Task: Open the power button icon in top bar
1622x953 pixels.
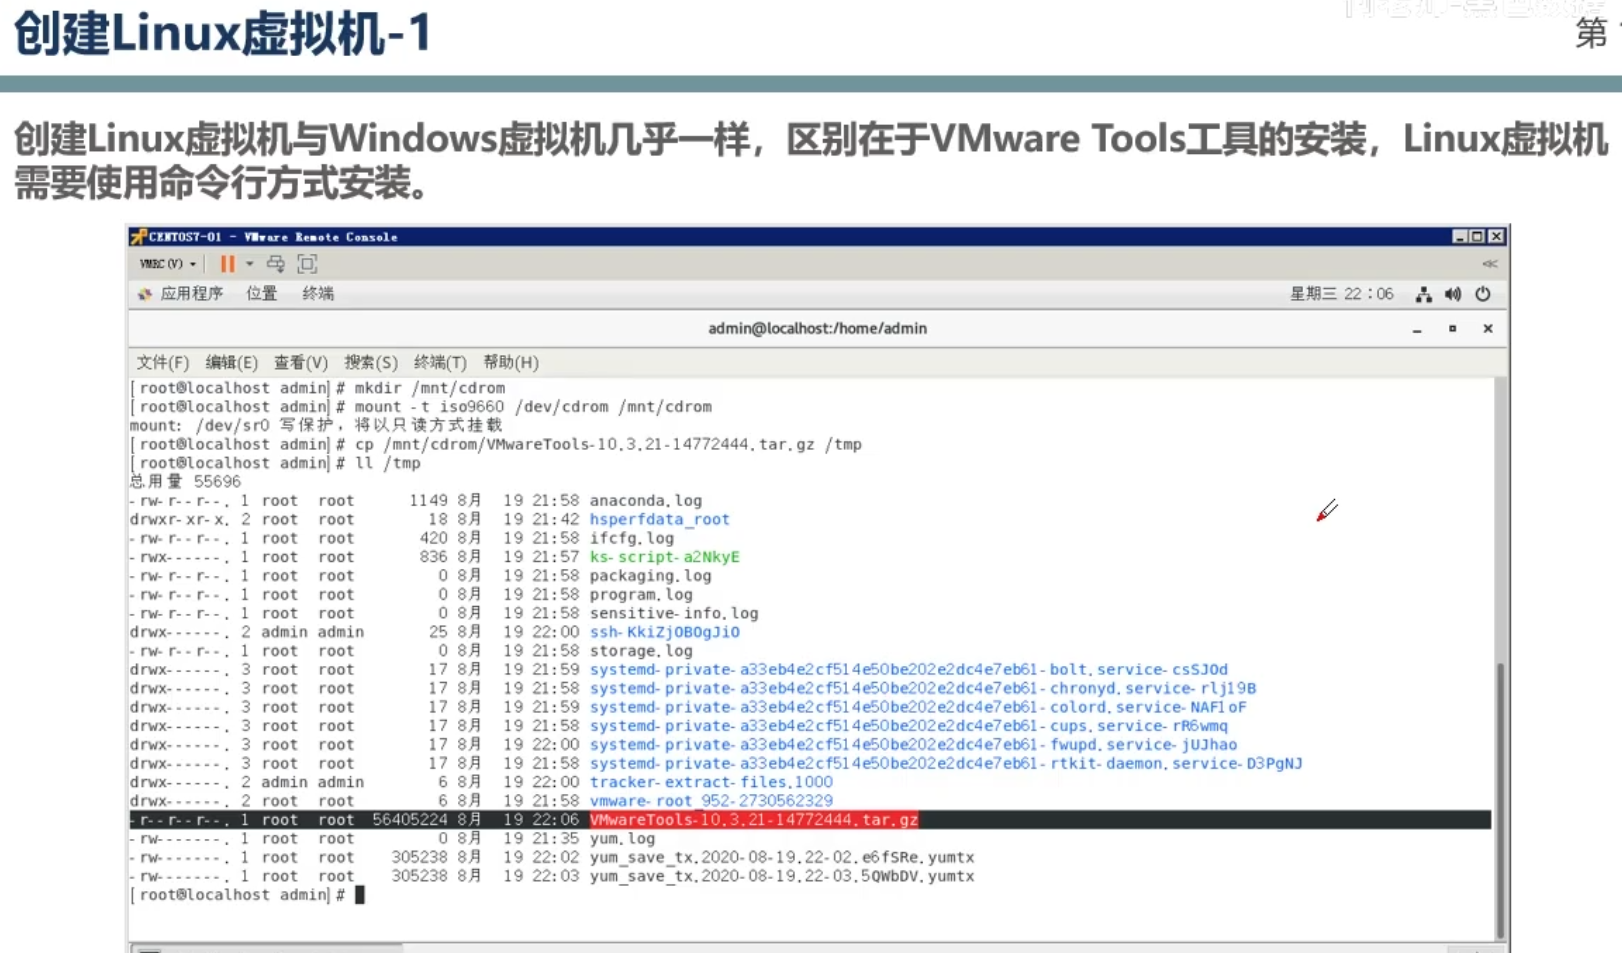Action: (1483, 294)
